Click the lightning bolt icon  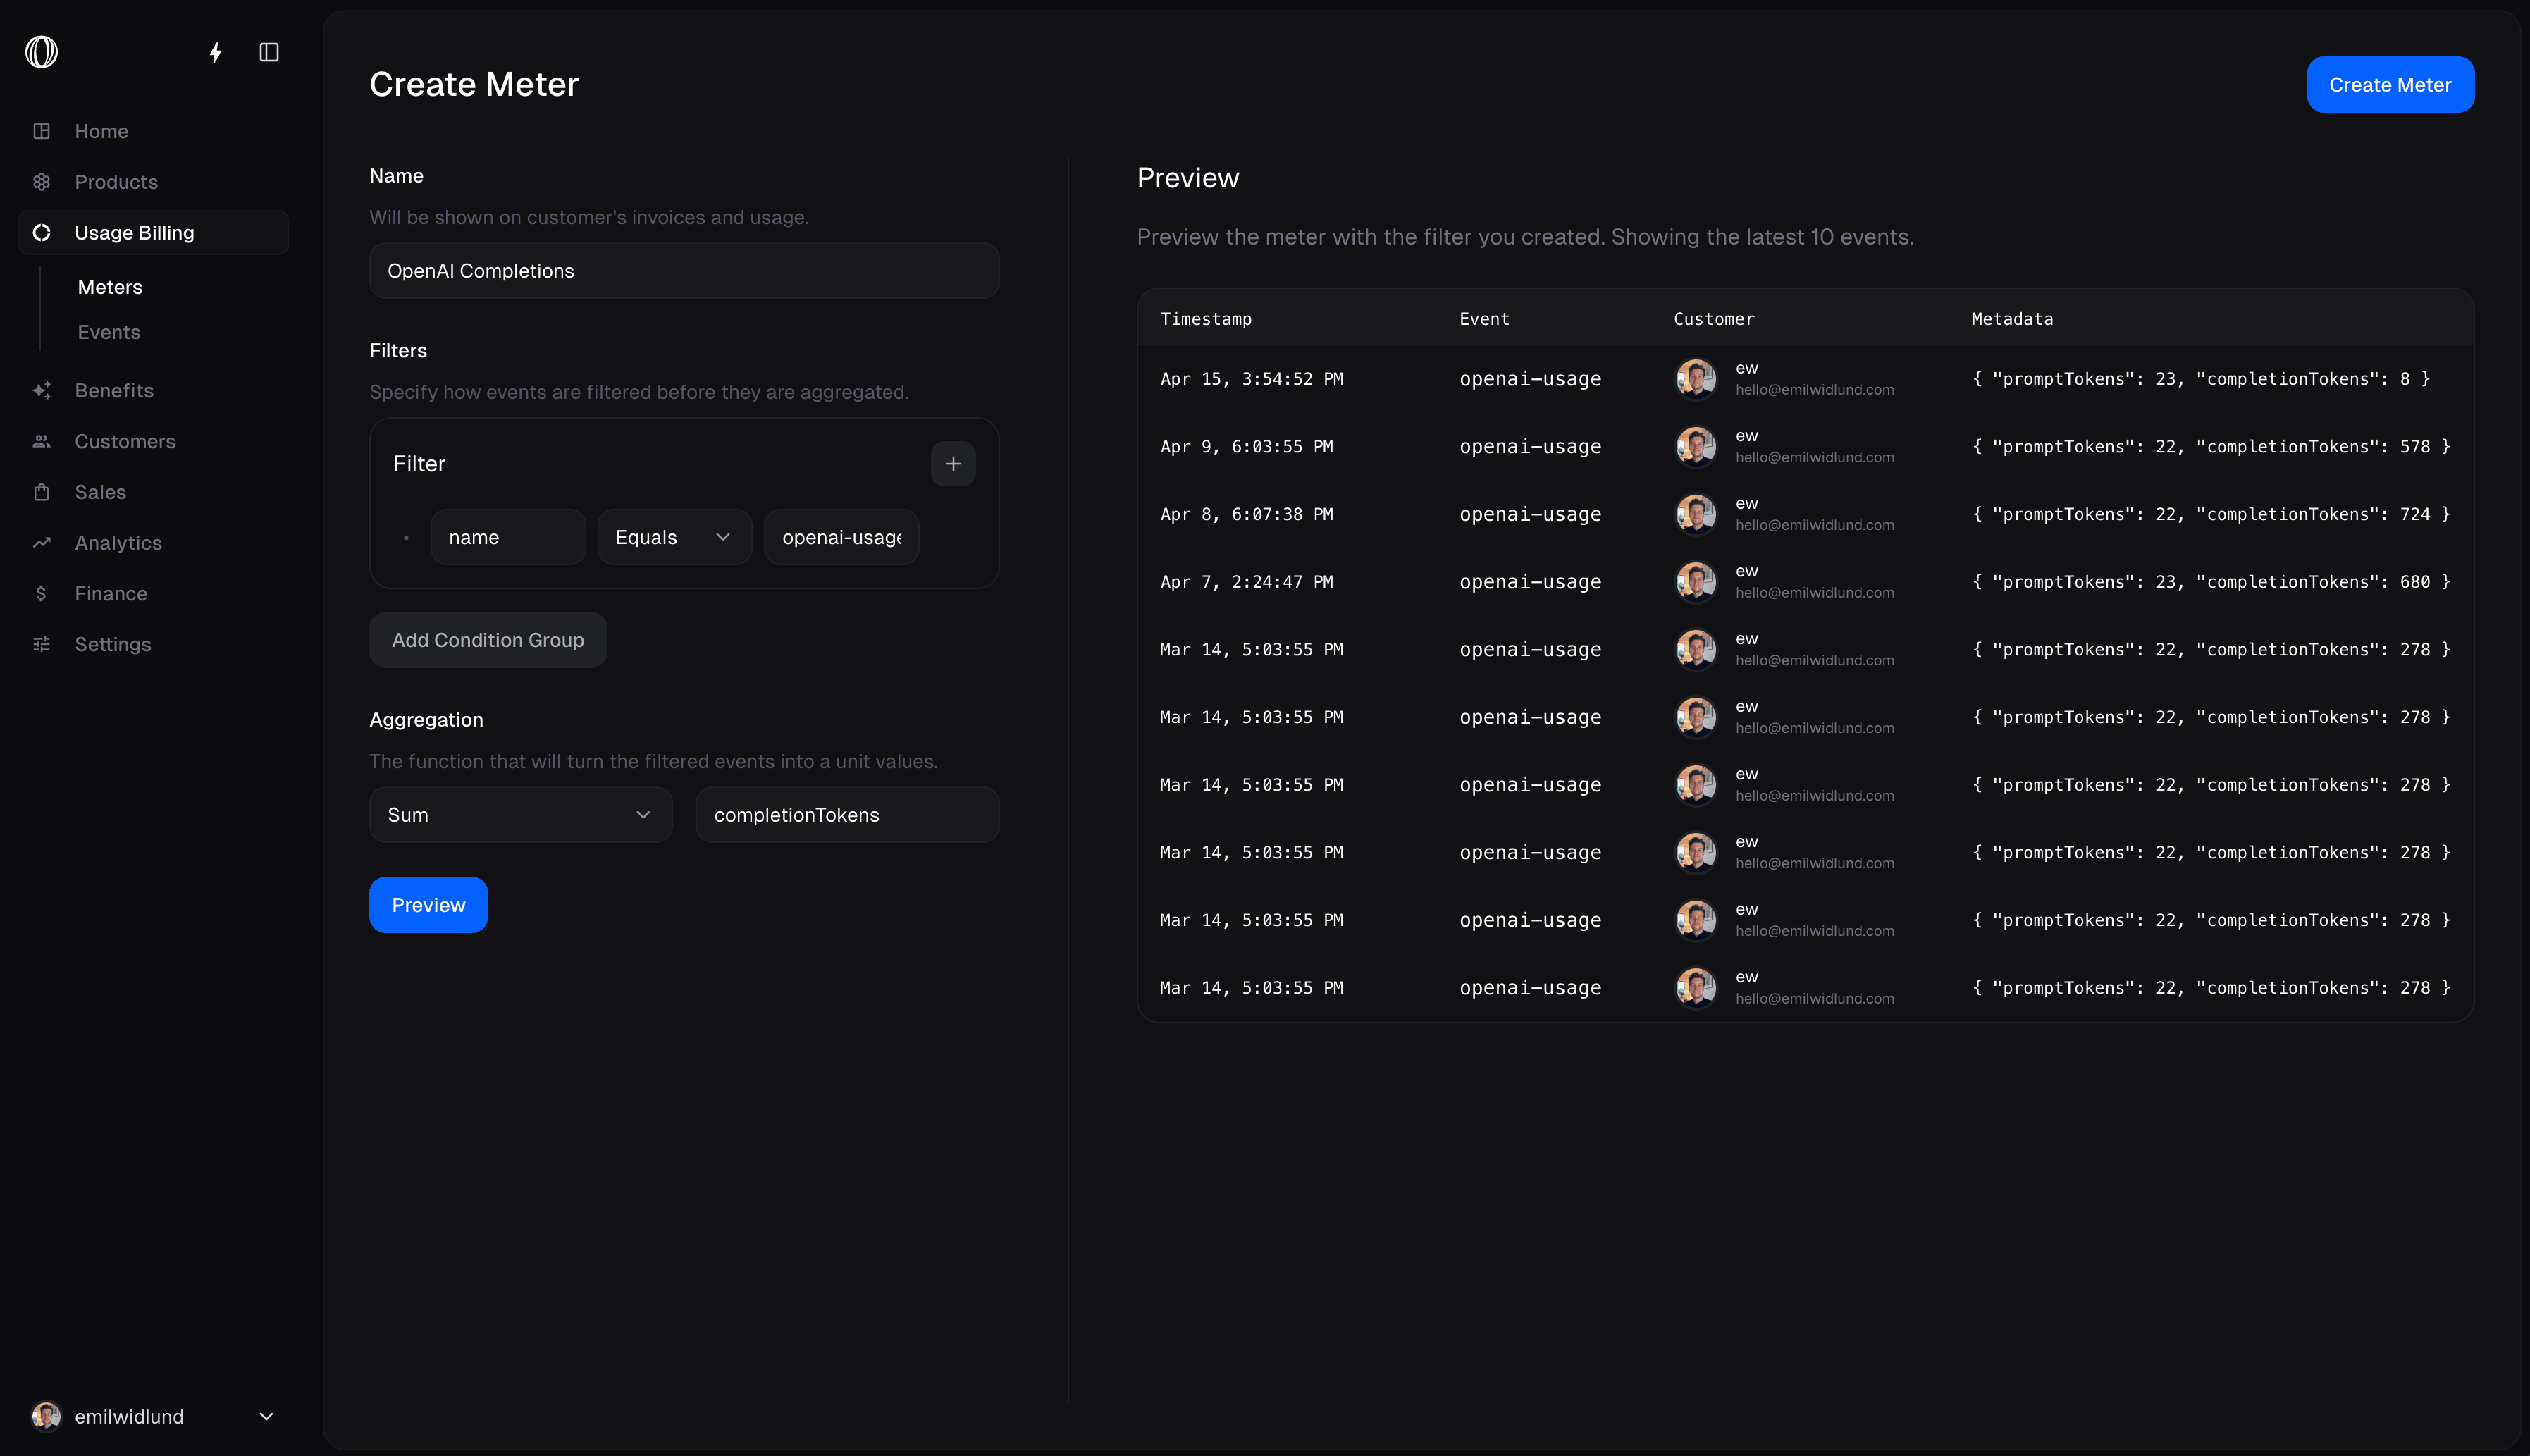pos(215,52)
